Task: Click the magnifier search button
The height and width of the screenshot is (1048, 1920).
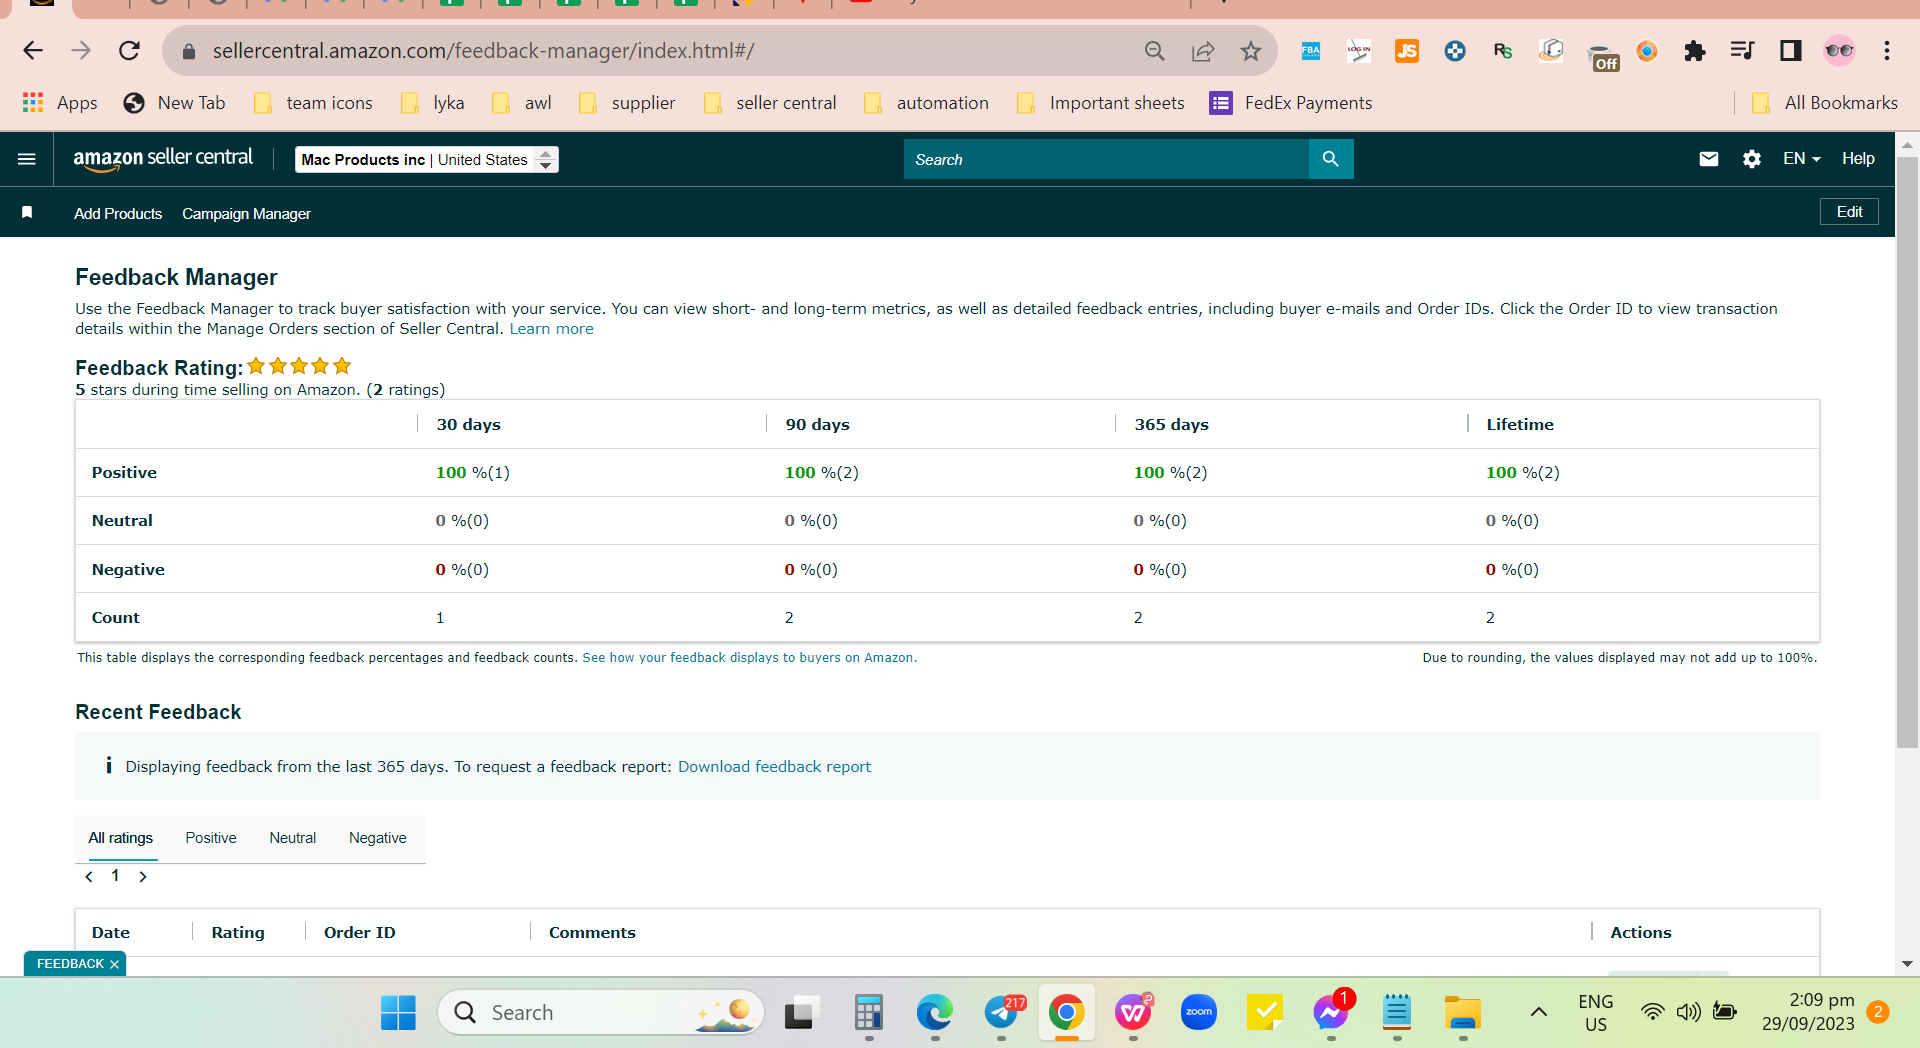Action: [x=1331, y=159]
